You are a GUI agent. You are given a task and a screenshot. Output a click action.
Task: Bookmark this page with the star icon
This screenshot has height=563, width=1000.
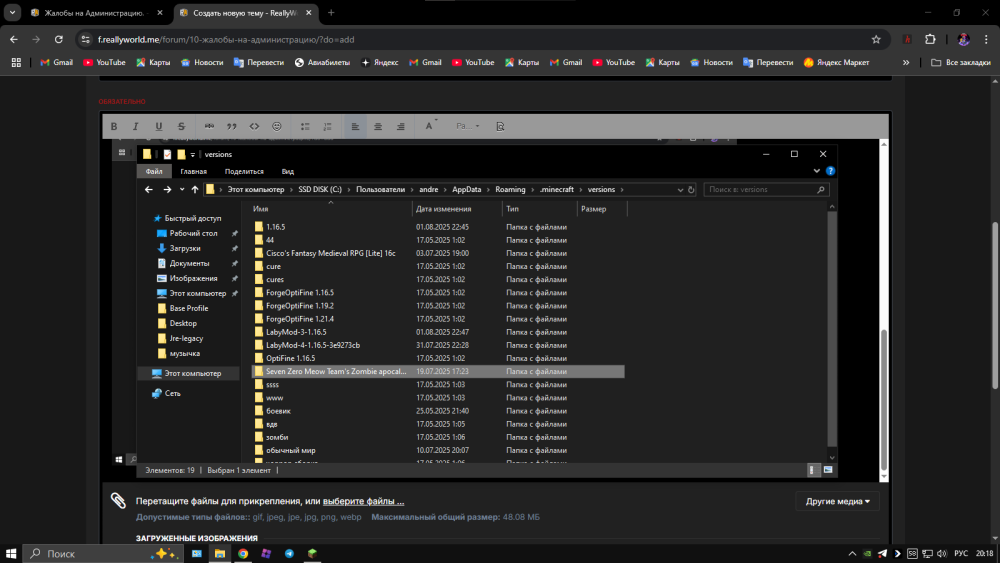[x=876, y=40]
